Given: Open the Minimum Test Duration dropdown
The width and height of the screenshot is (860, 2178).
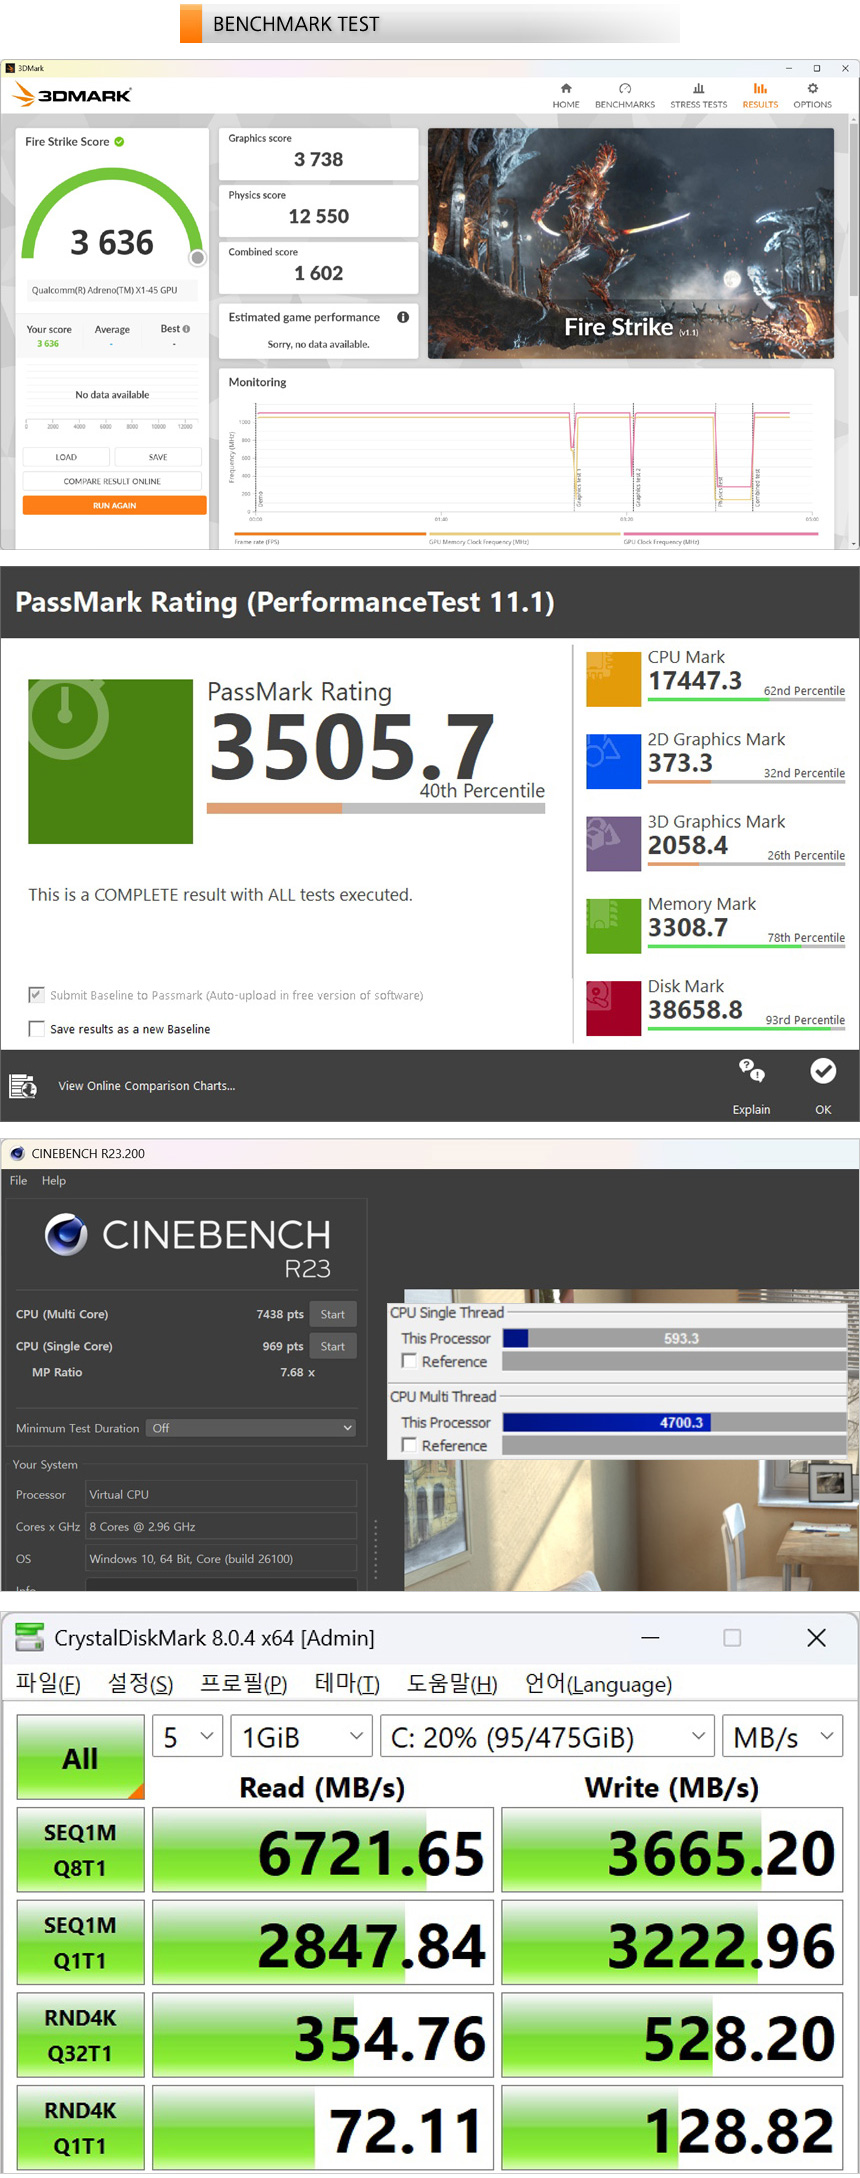Looking at the screenshot, I should (251, 1428).
